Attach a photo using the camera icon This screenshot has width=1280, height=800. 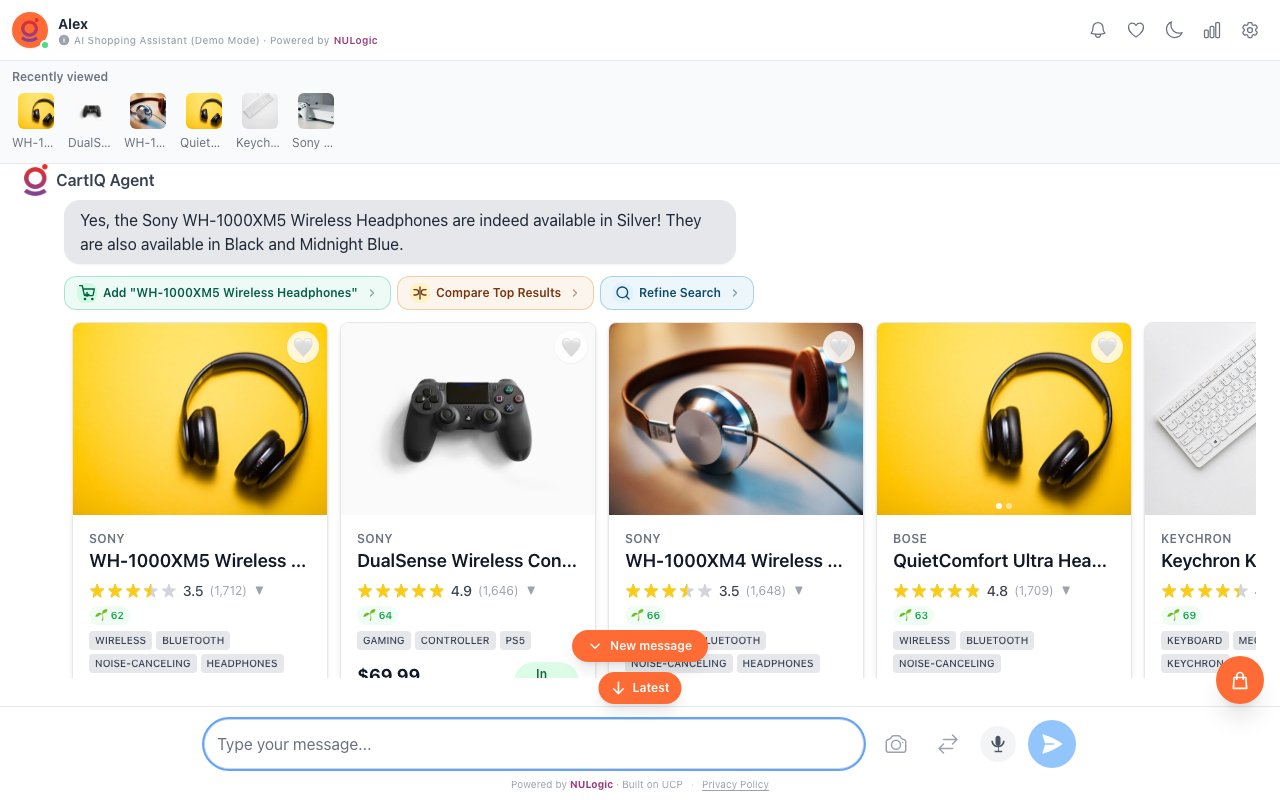(896, 744)
